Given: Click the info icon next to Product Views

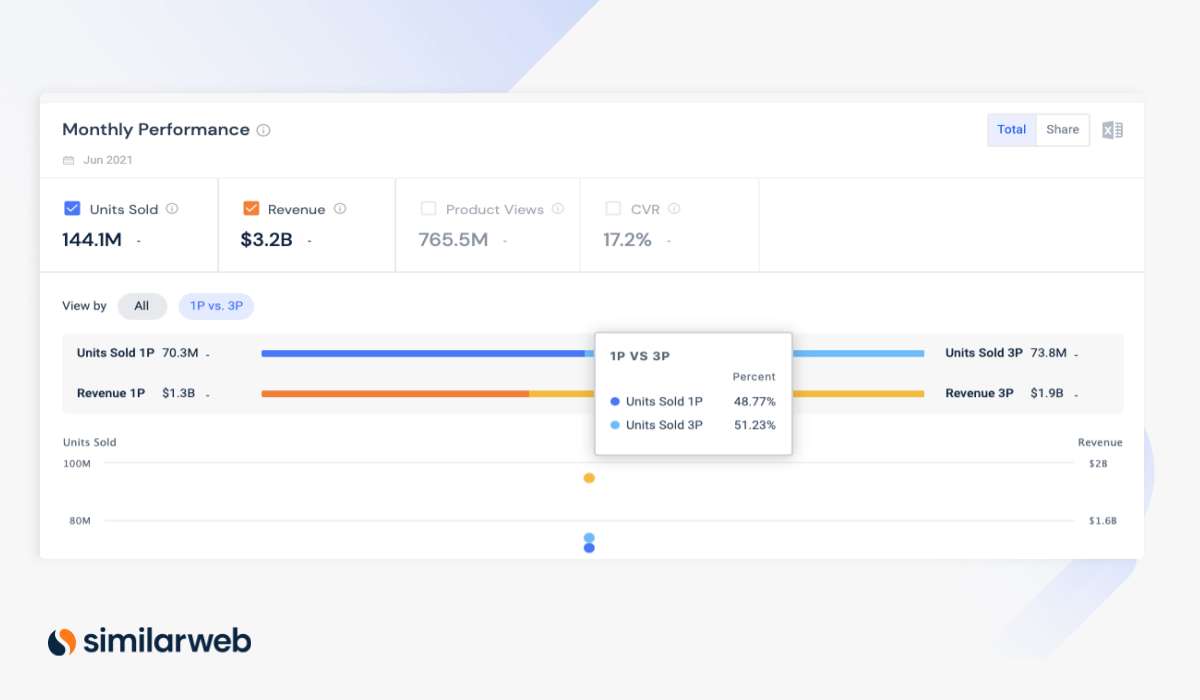Looking at the screenshot, I should pos(558,209).
